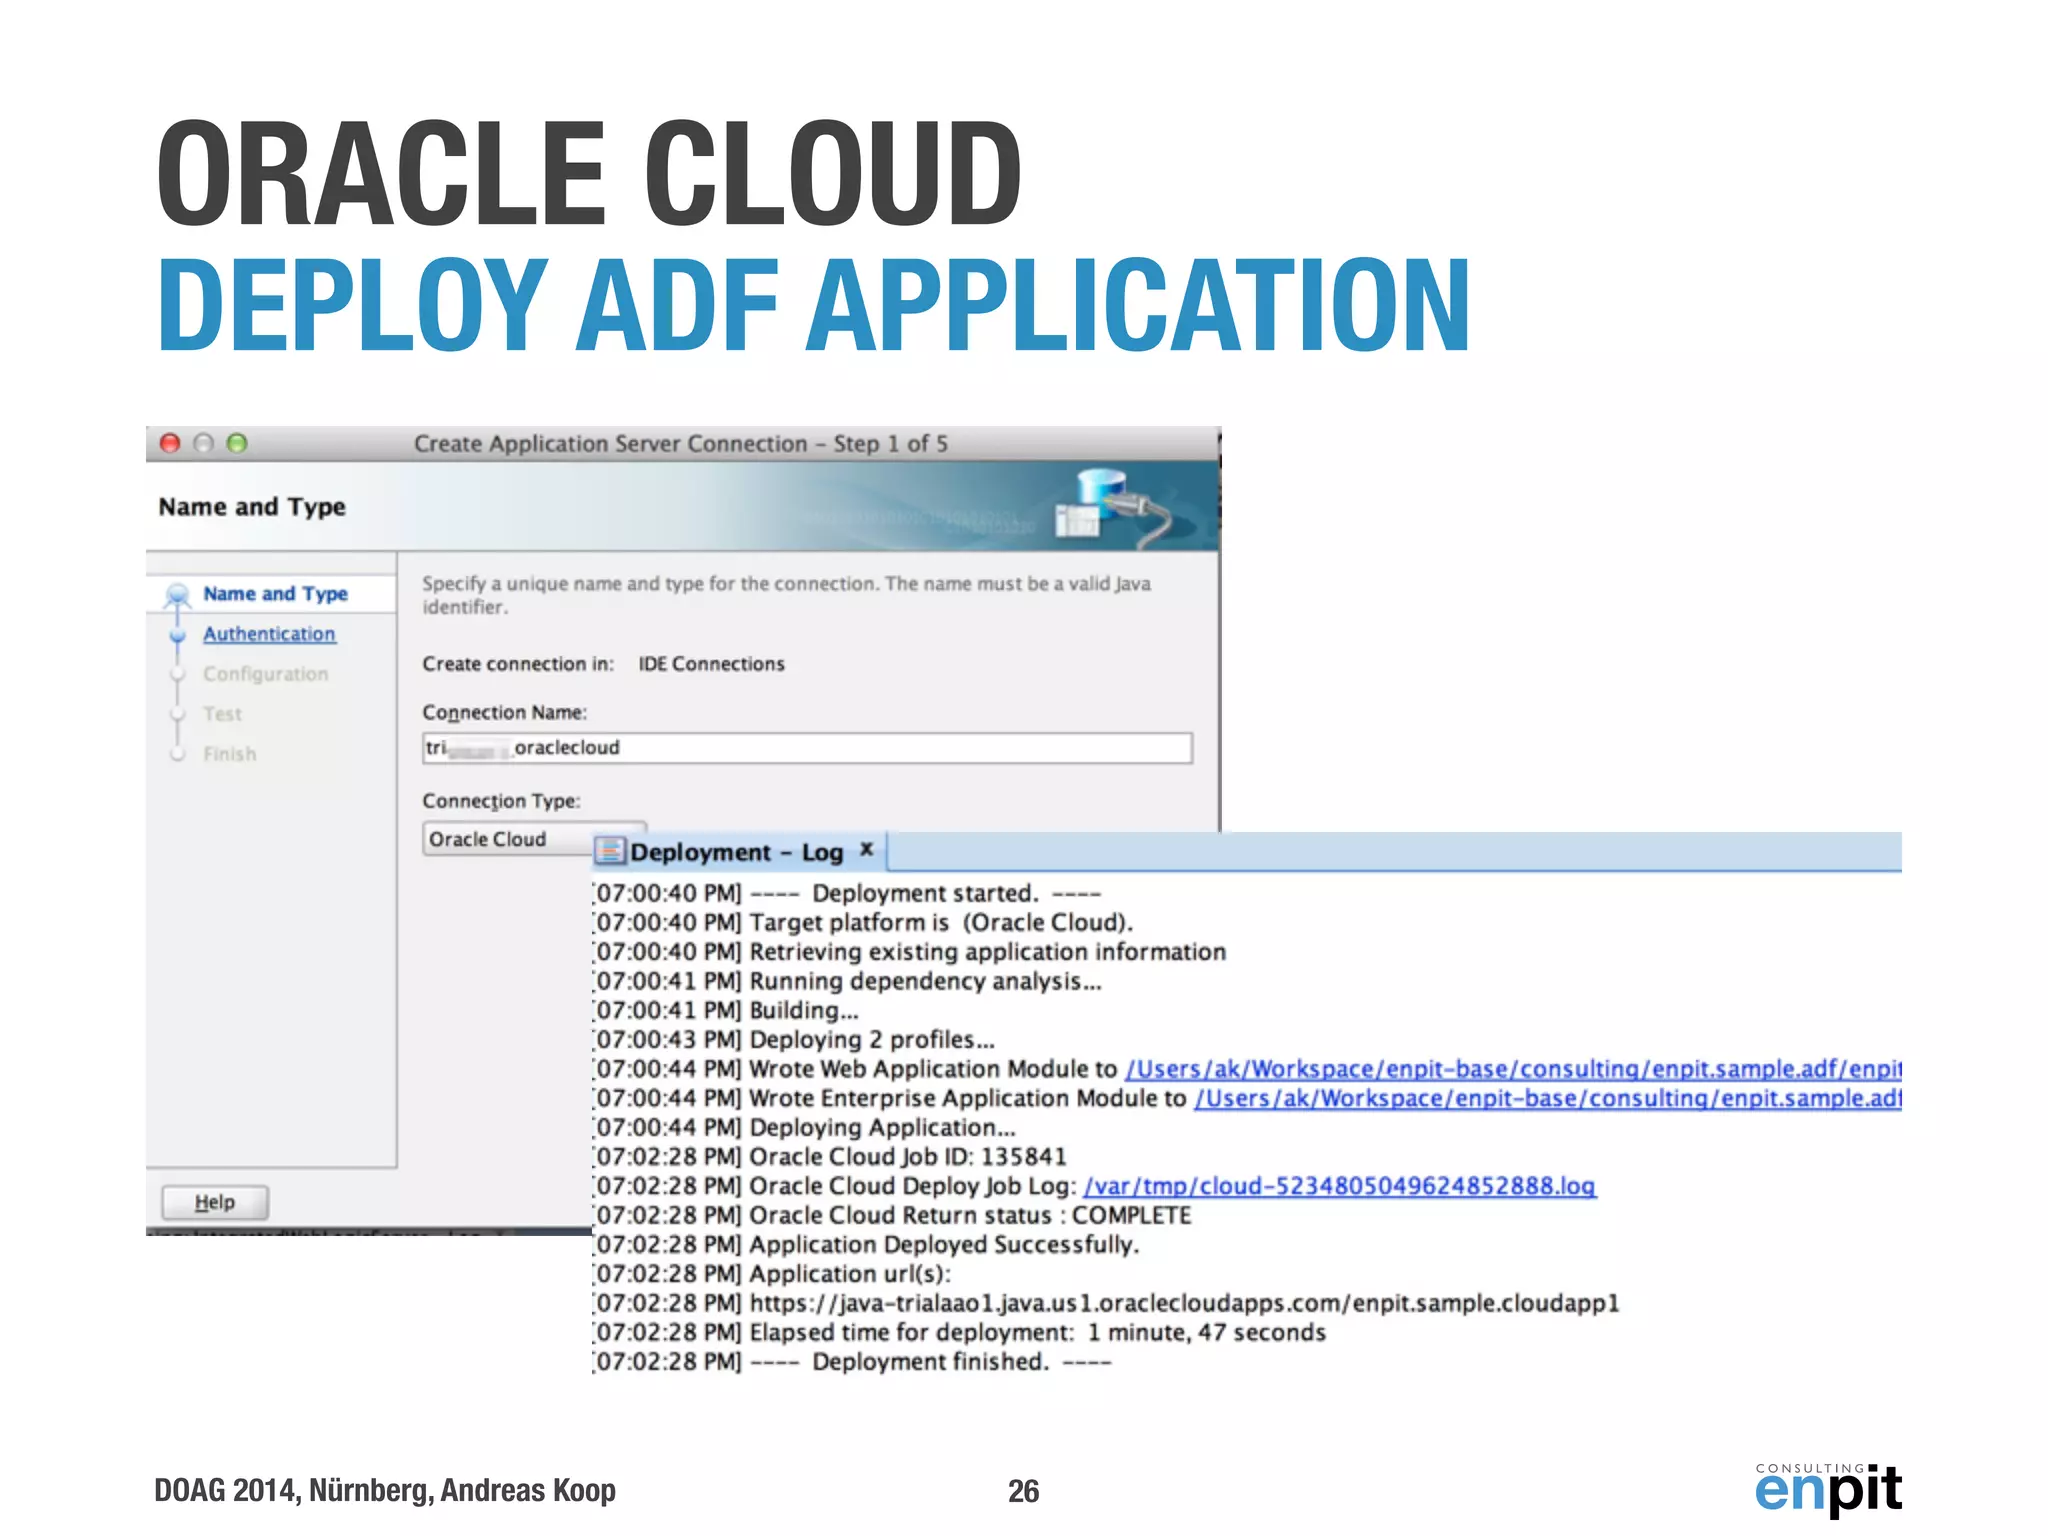Viewport: 2048px width, 1536px height.
Task: Click the 'Deployment started.' log line
Action: click(847, 893)
